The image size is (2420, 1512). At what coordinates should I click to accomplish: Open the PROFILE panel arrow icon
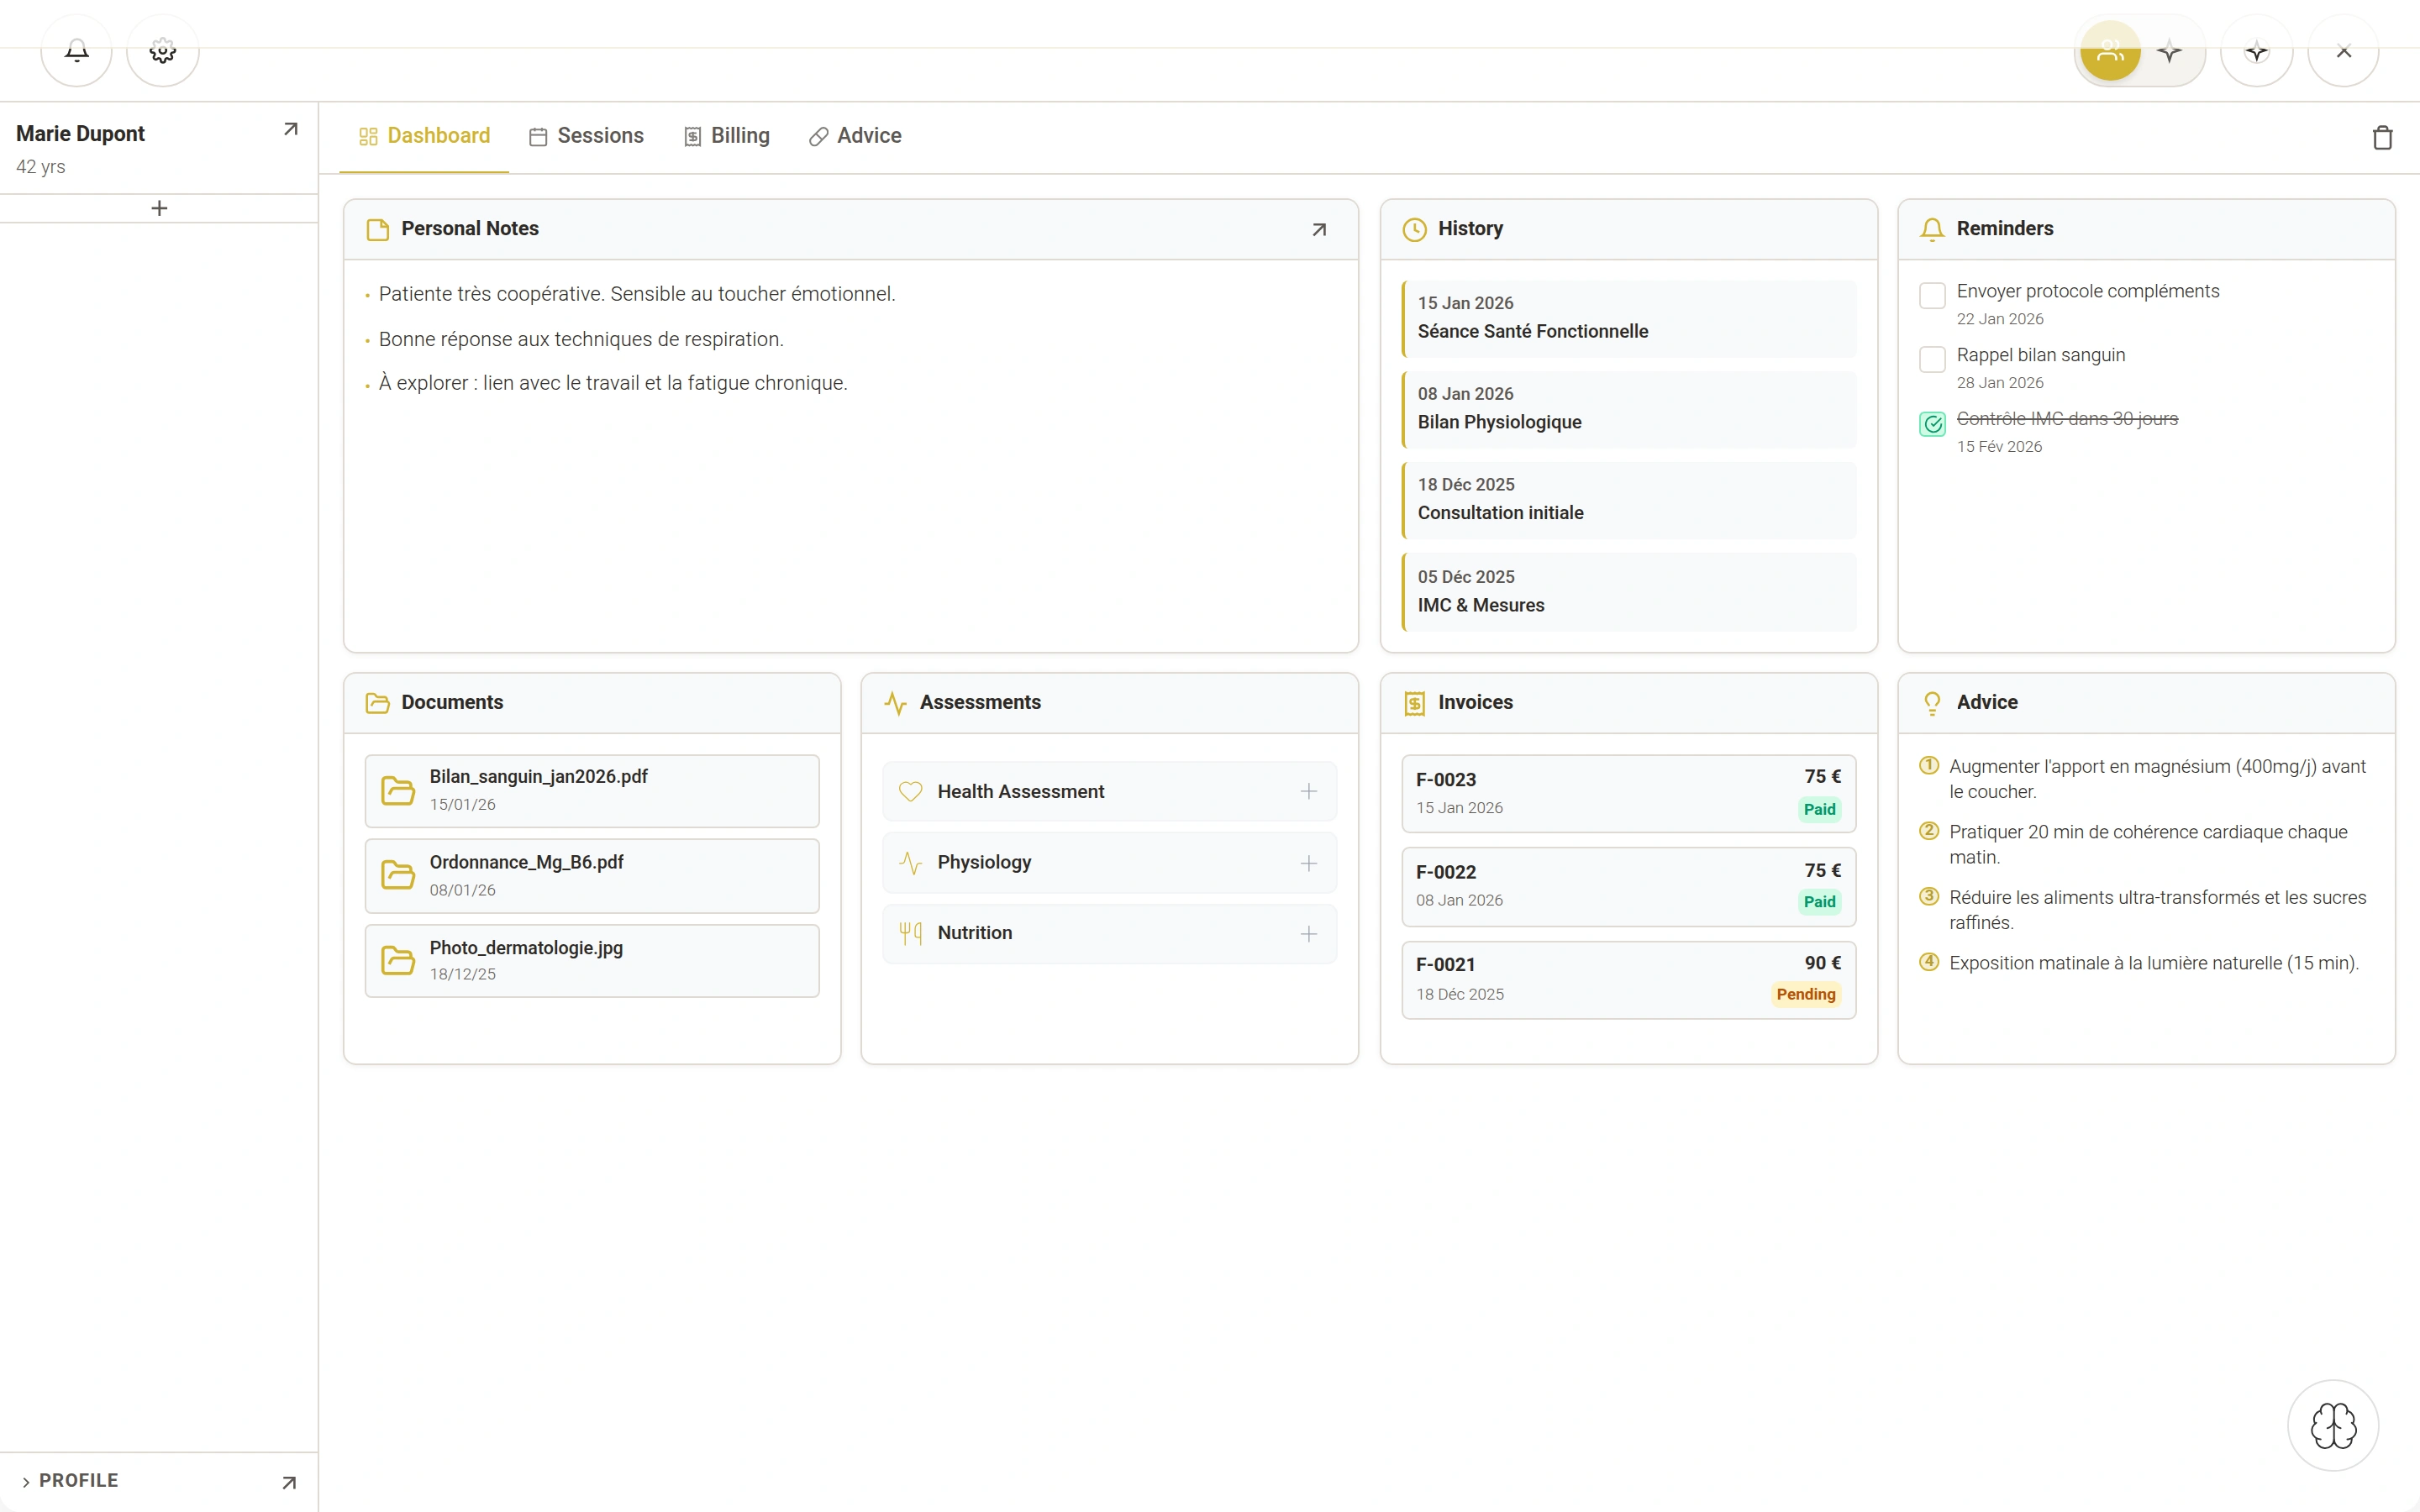point(289,1482)
